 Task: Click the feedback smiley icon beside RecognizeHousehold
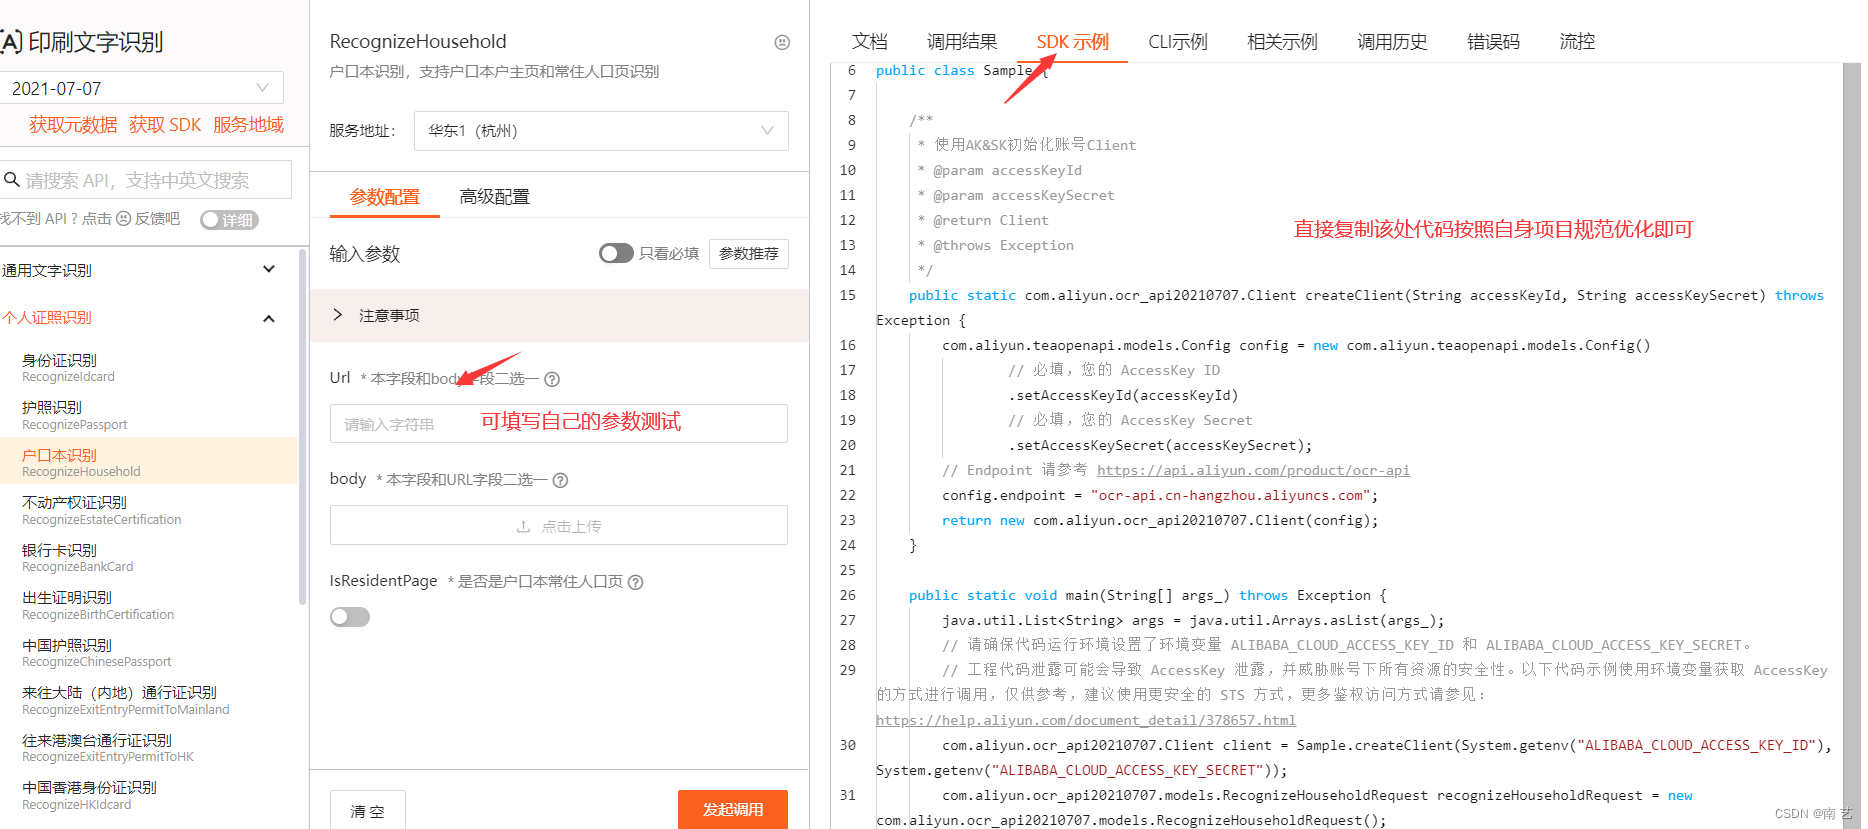[x=782, y=42]
